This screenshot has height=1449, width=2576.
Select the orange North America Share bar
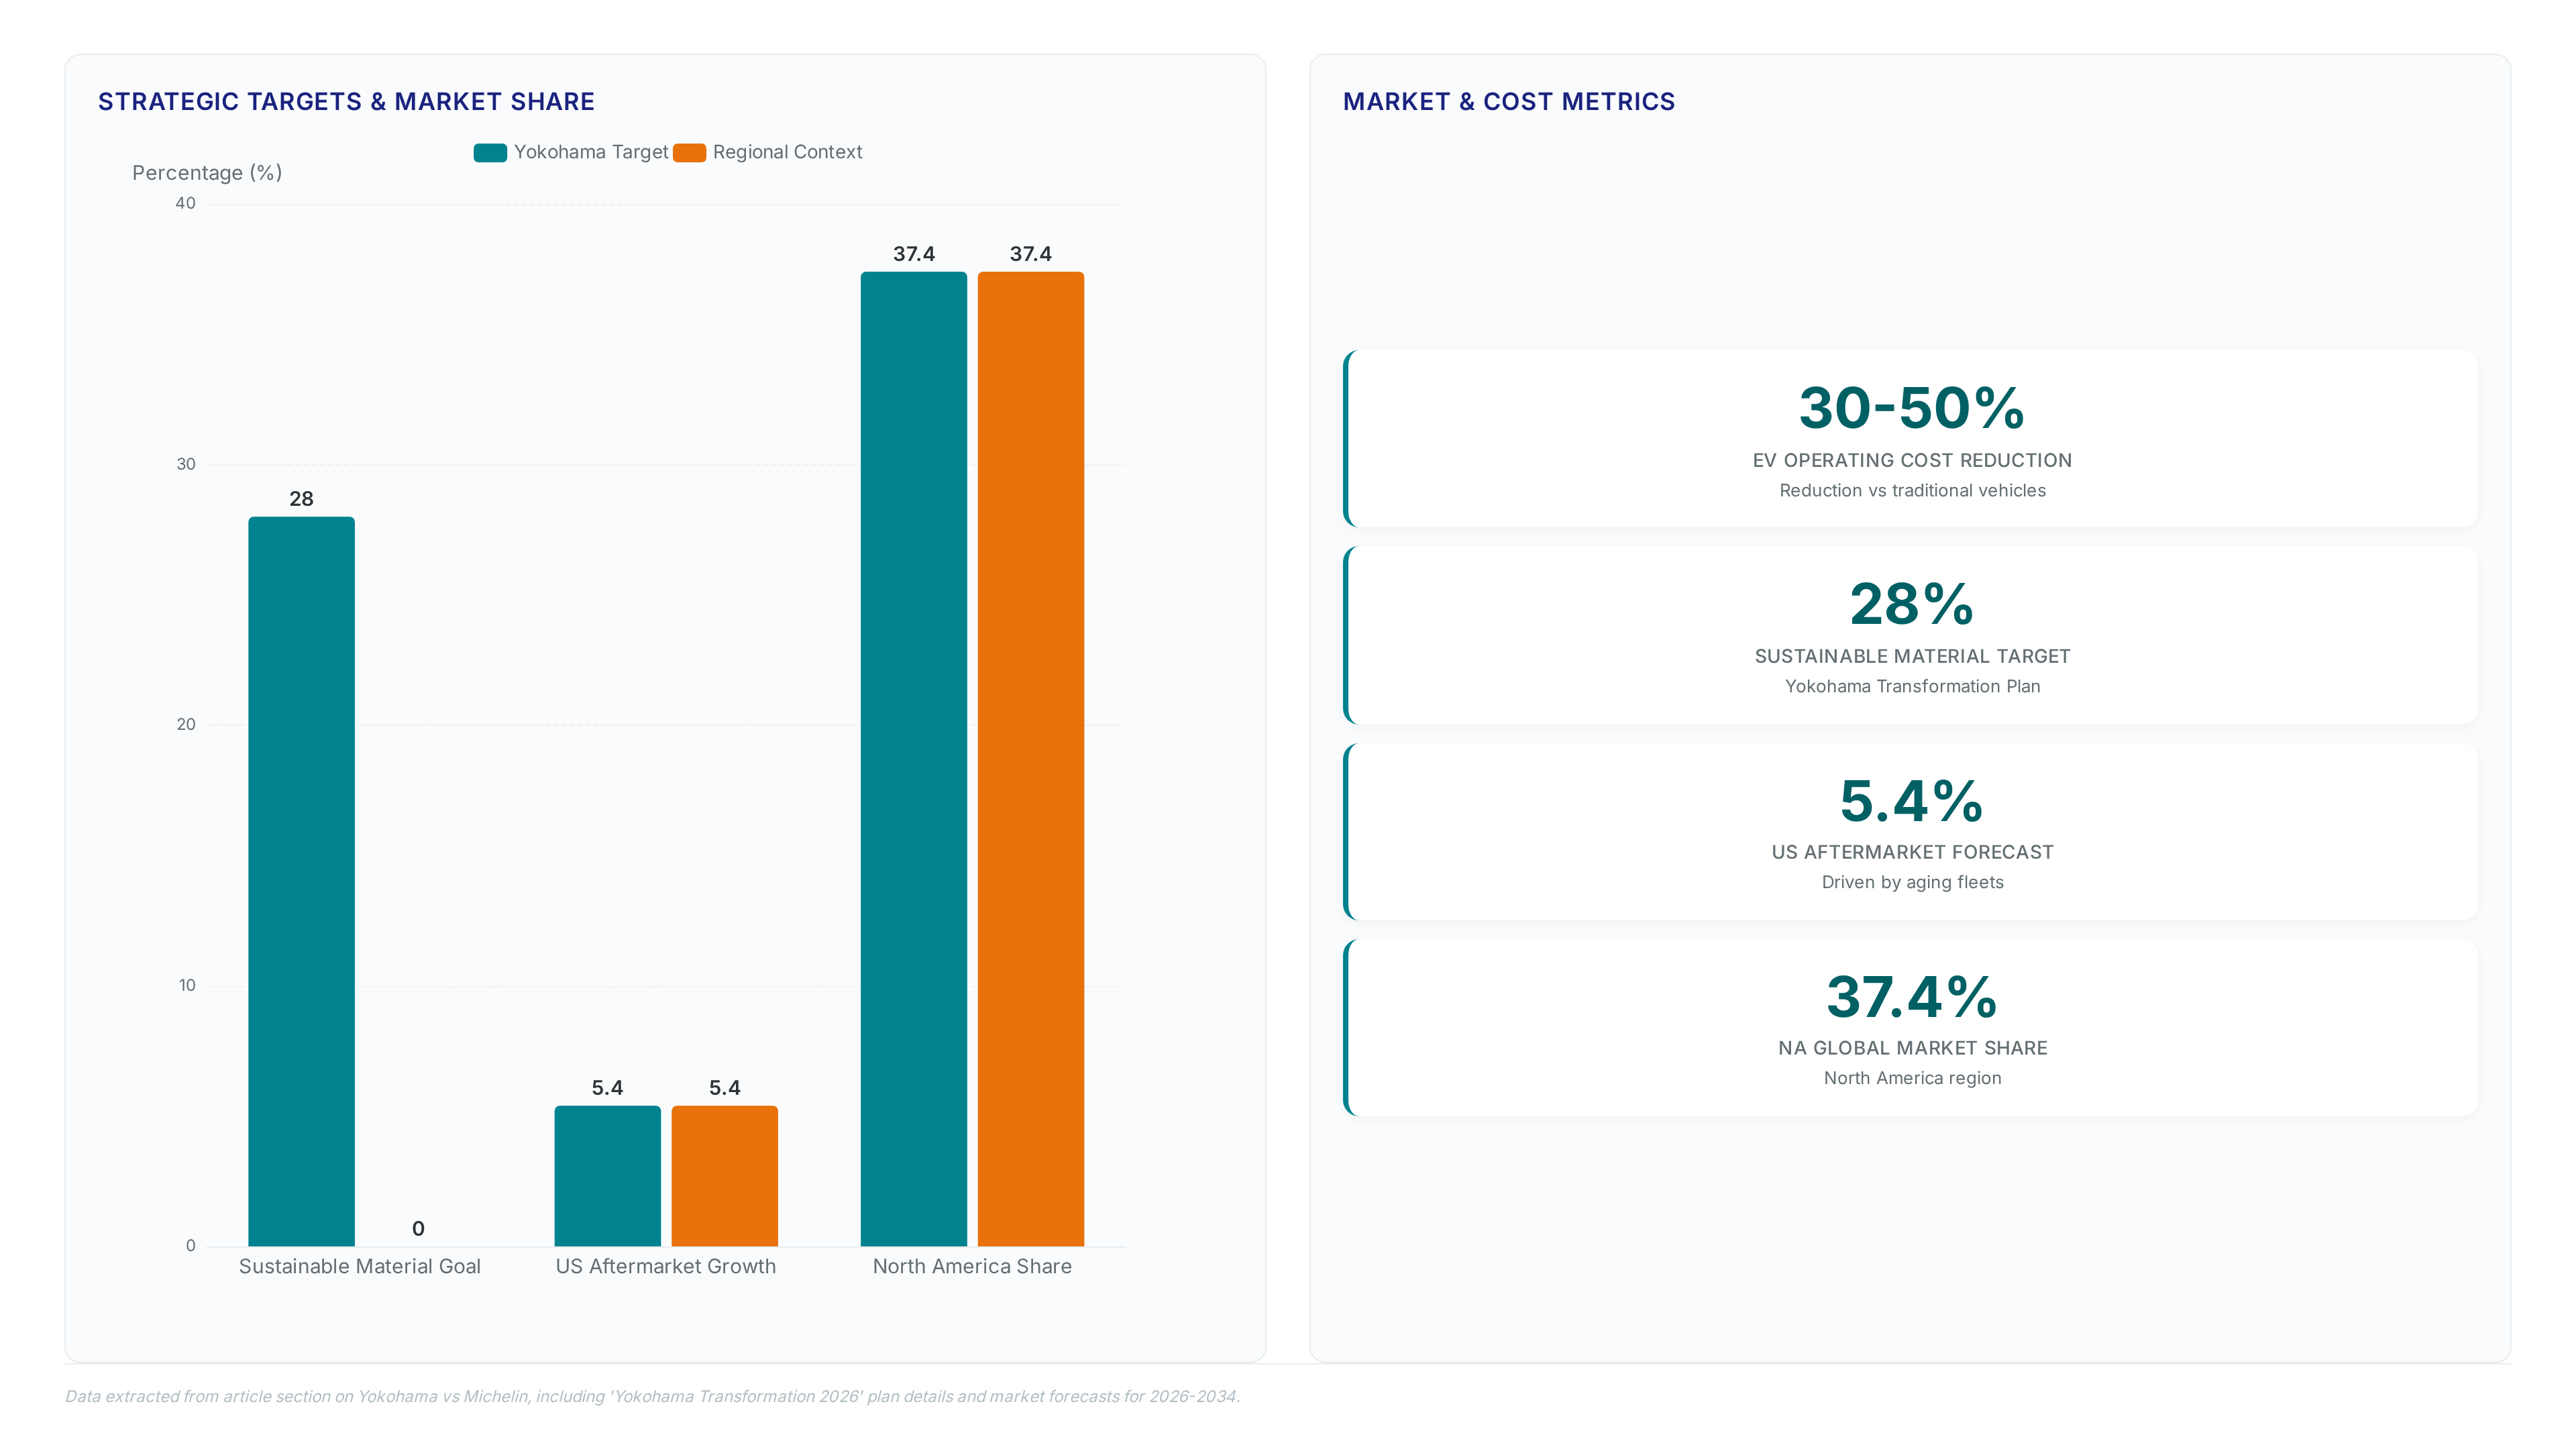point(1031,759)
